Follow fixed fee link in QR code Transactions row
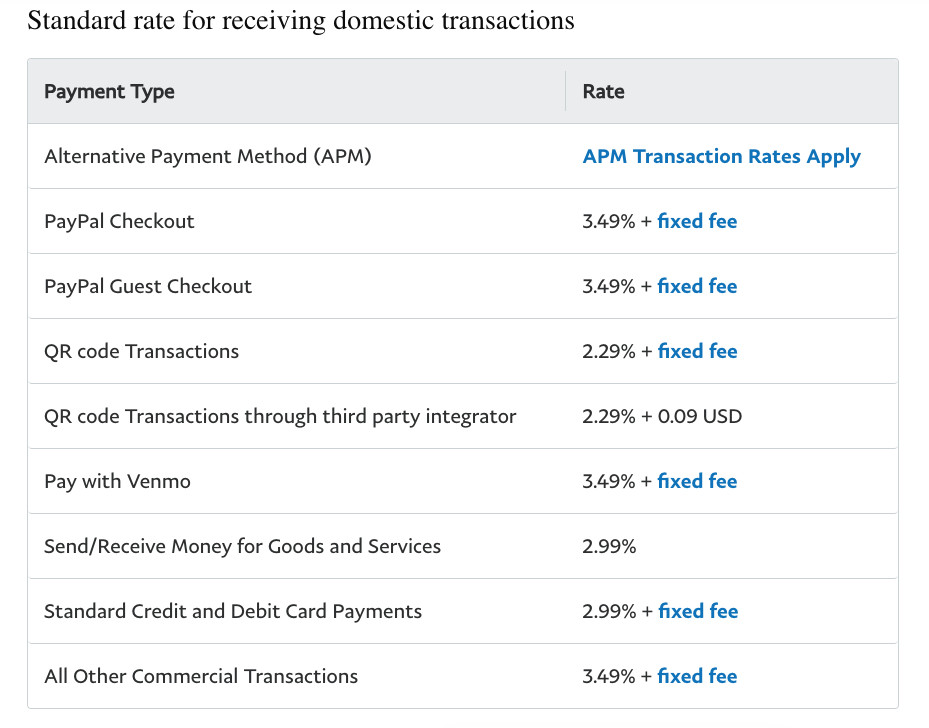Screen dimensions: 929x728 pos(697,351)
